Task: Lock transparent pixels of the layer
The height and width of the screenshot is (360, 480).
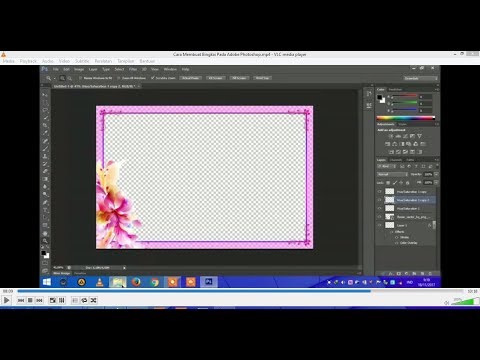Action: pos(388,183)
